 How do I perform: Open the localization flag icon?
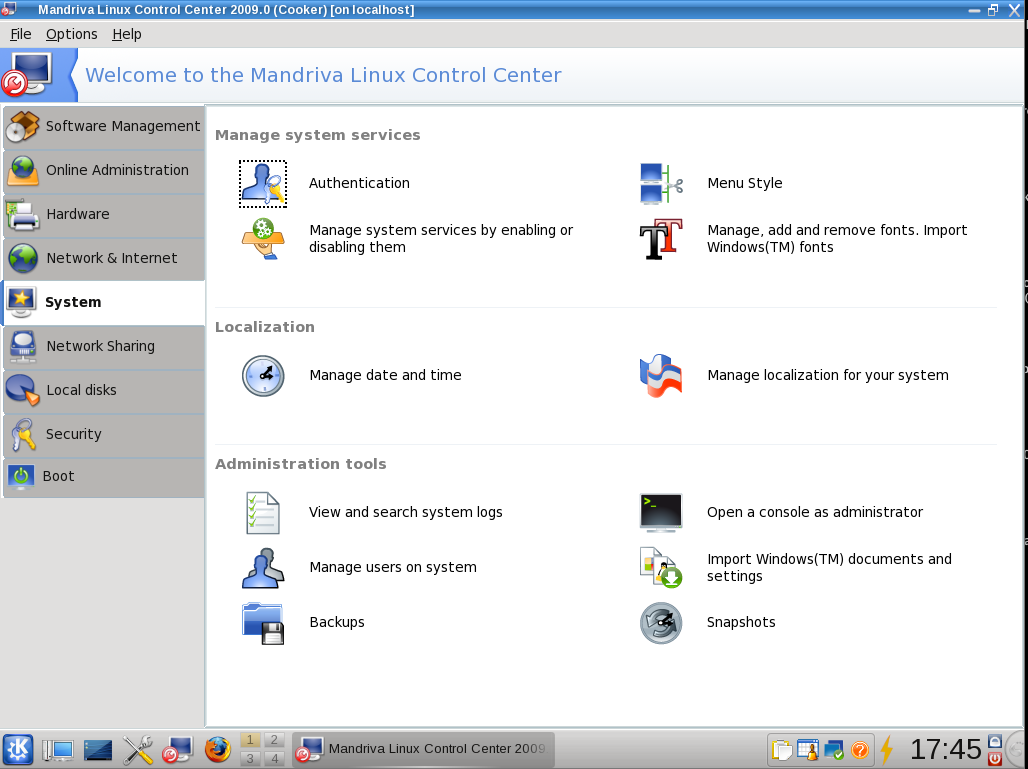[661, 376]
